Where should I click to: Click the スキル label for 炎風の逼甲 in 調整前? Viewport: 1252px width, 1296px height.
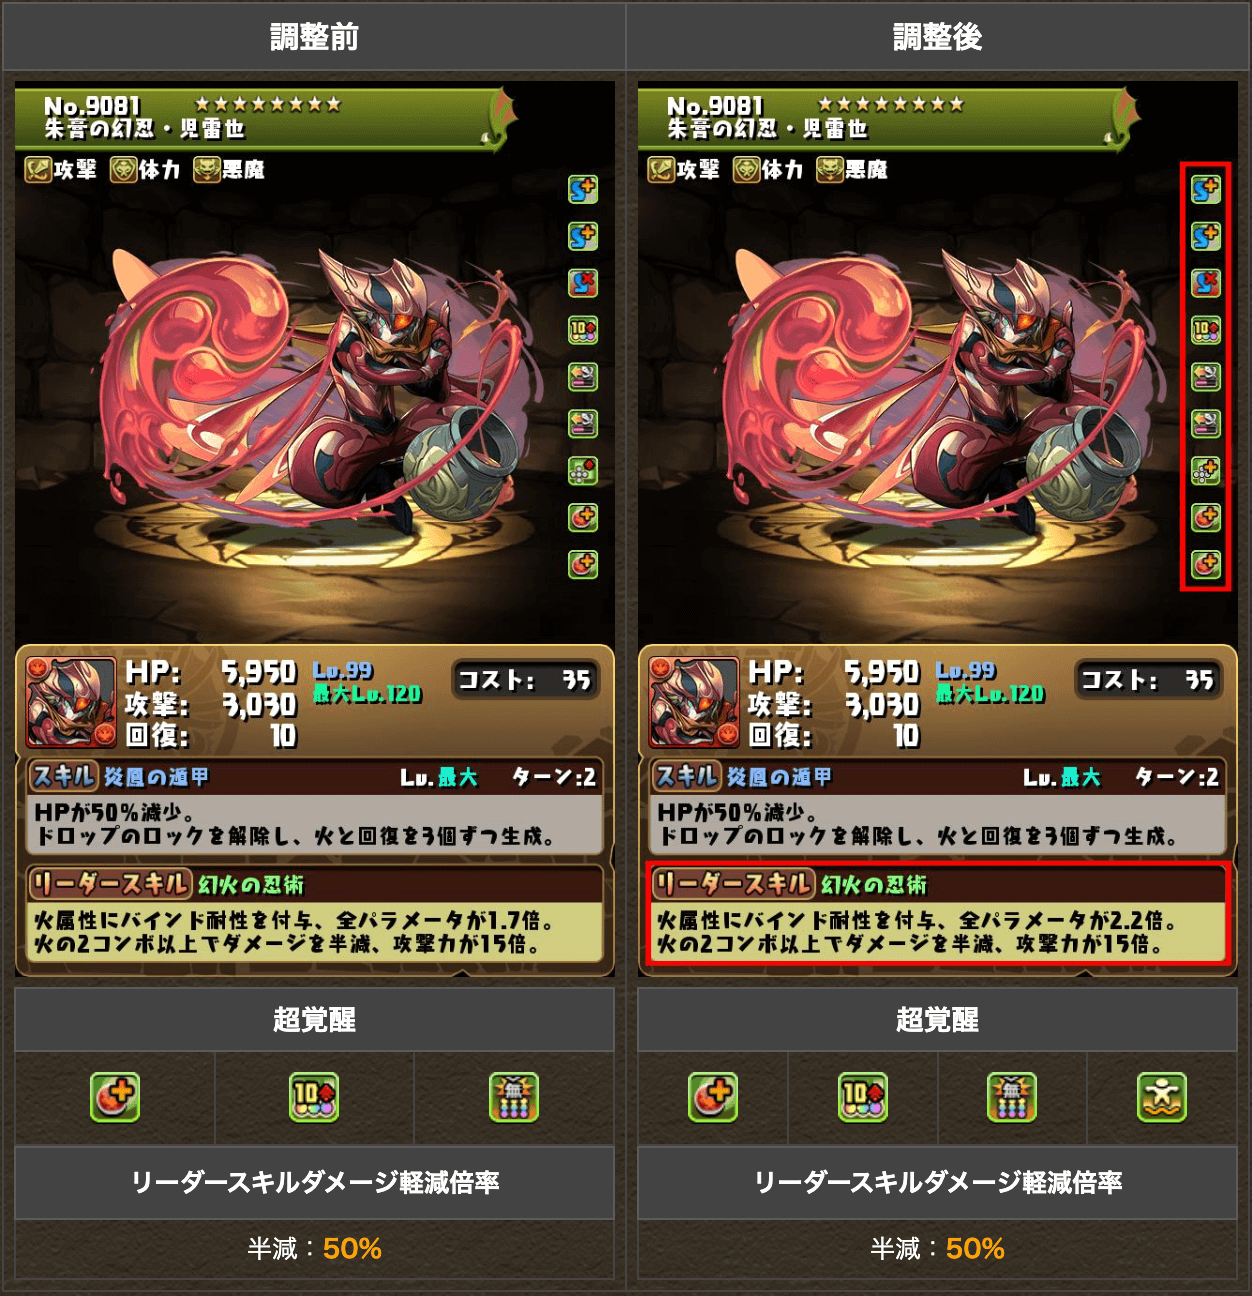coord(64,776)
